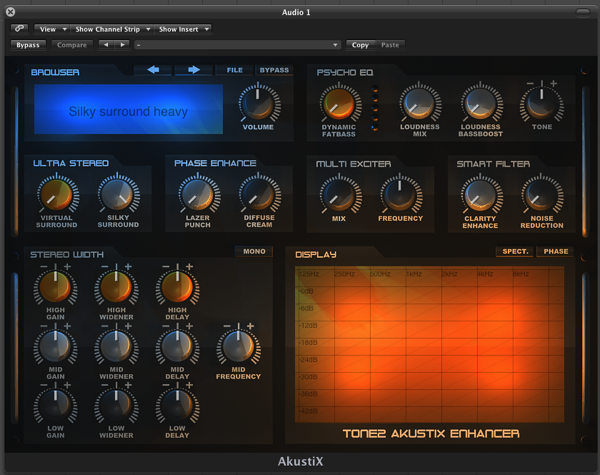Click the link chain icon in the header

click(19, 29)
